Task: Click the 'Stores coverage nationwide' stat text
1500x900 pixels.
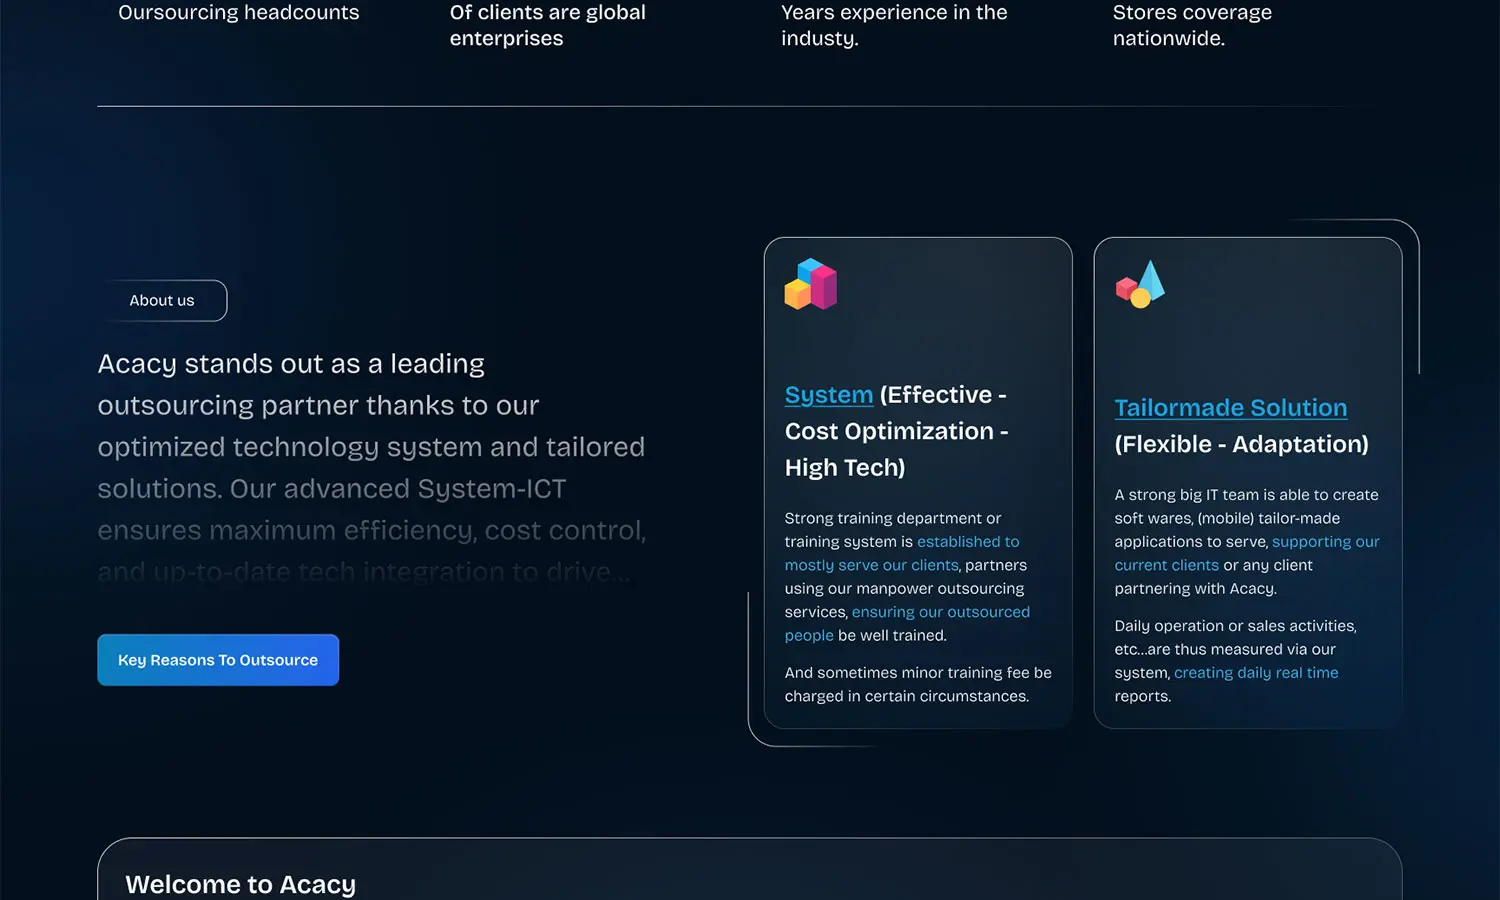Action: 1192,25
